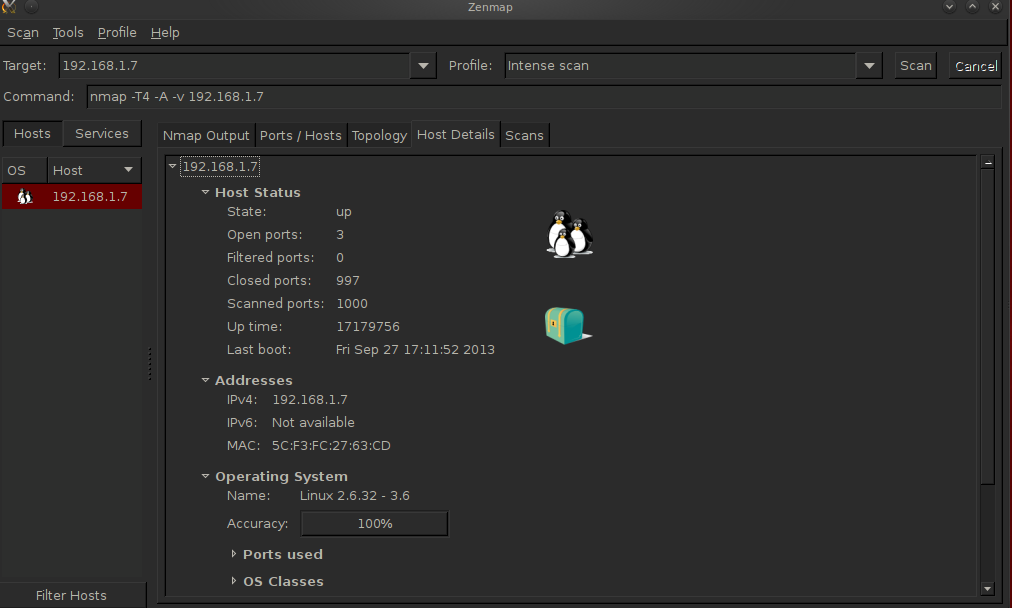
Task: Click the Scanned ports value '1000'
Action: pos(352,303)
